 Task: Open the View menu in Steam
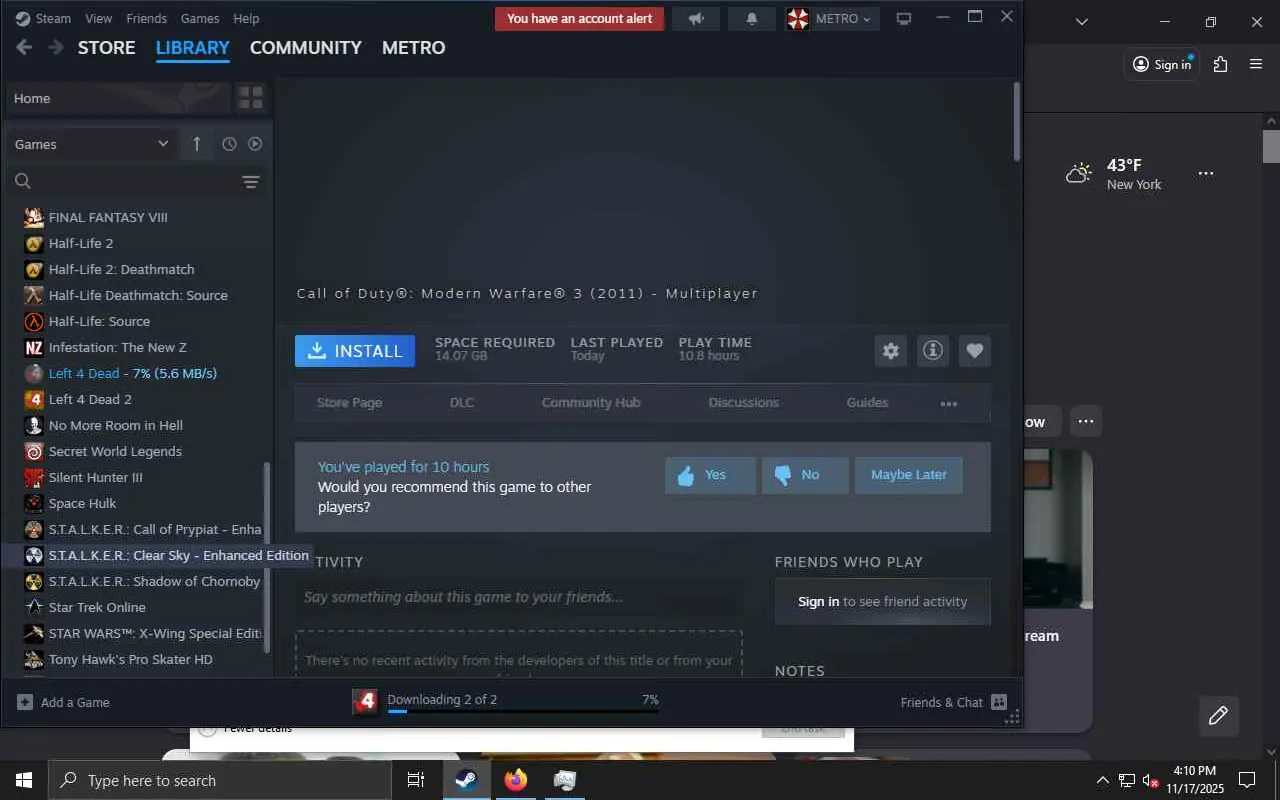tap(99, 18)
